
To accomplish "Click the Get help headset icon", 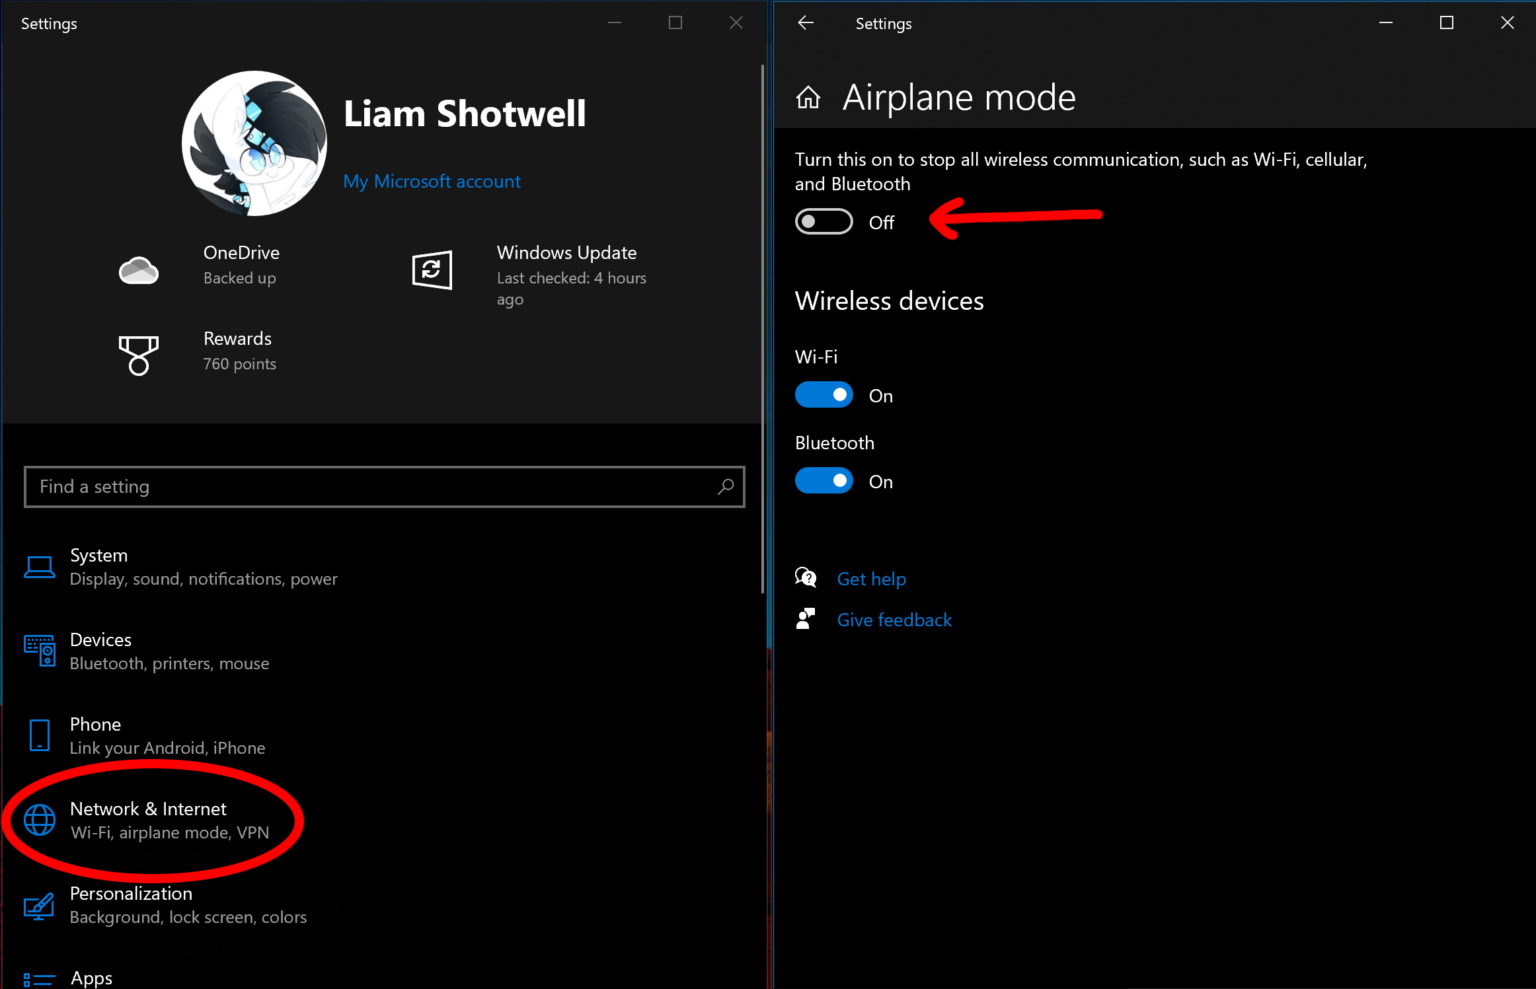I will (806, 578).
